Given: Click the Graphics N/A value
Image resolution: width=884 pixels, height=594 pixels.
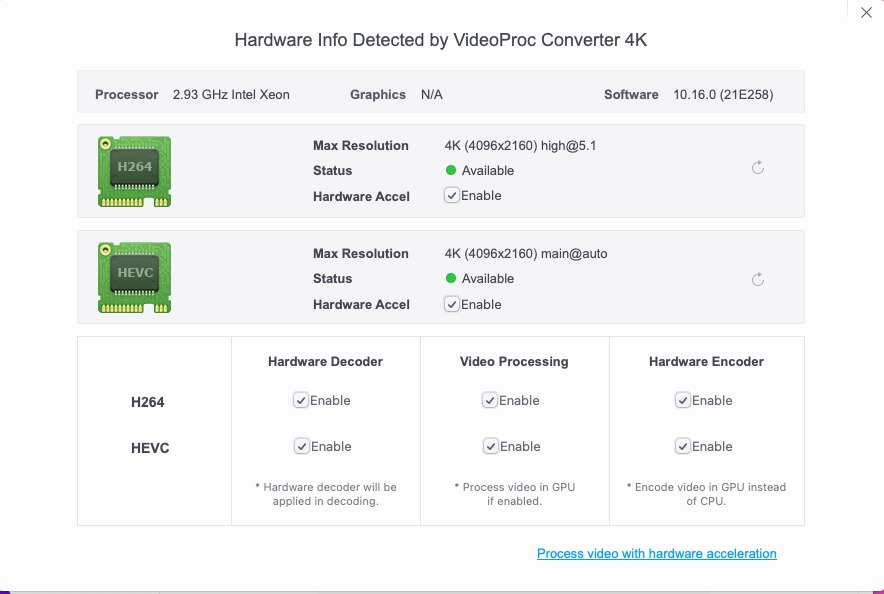Looking at the screenshot, I should (432, 95).
